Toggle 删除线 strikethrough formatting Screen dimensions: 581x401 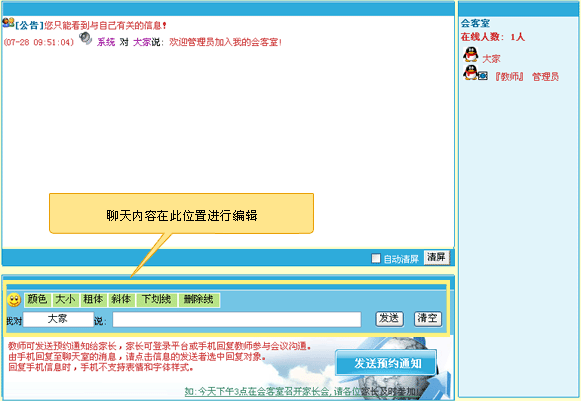[199, 299]
